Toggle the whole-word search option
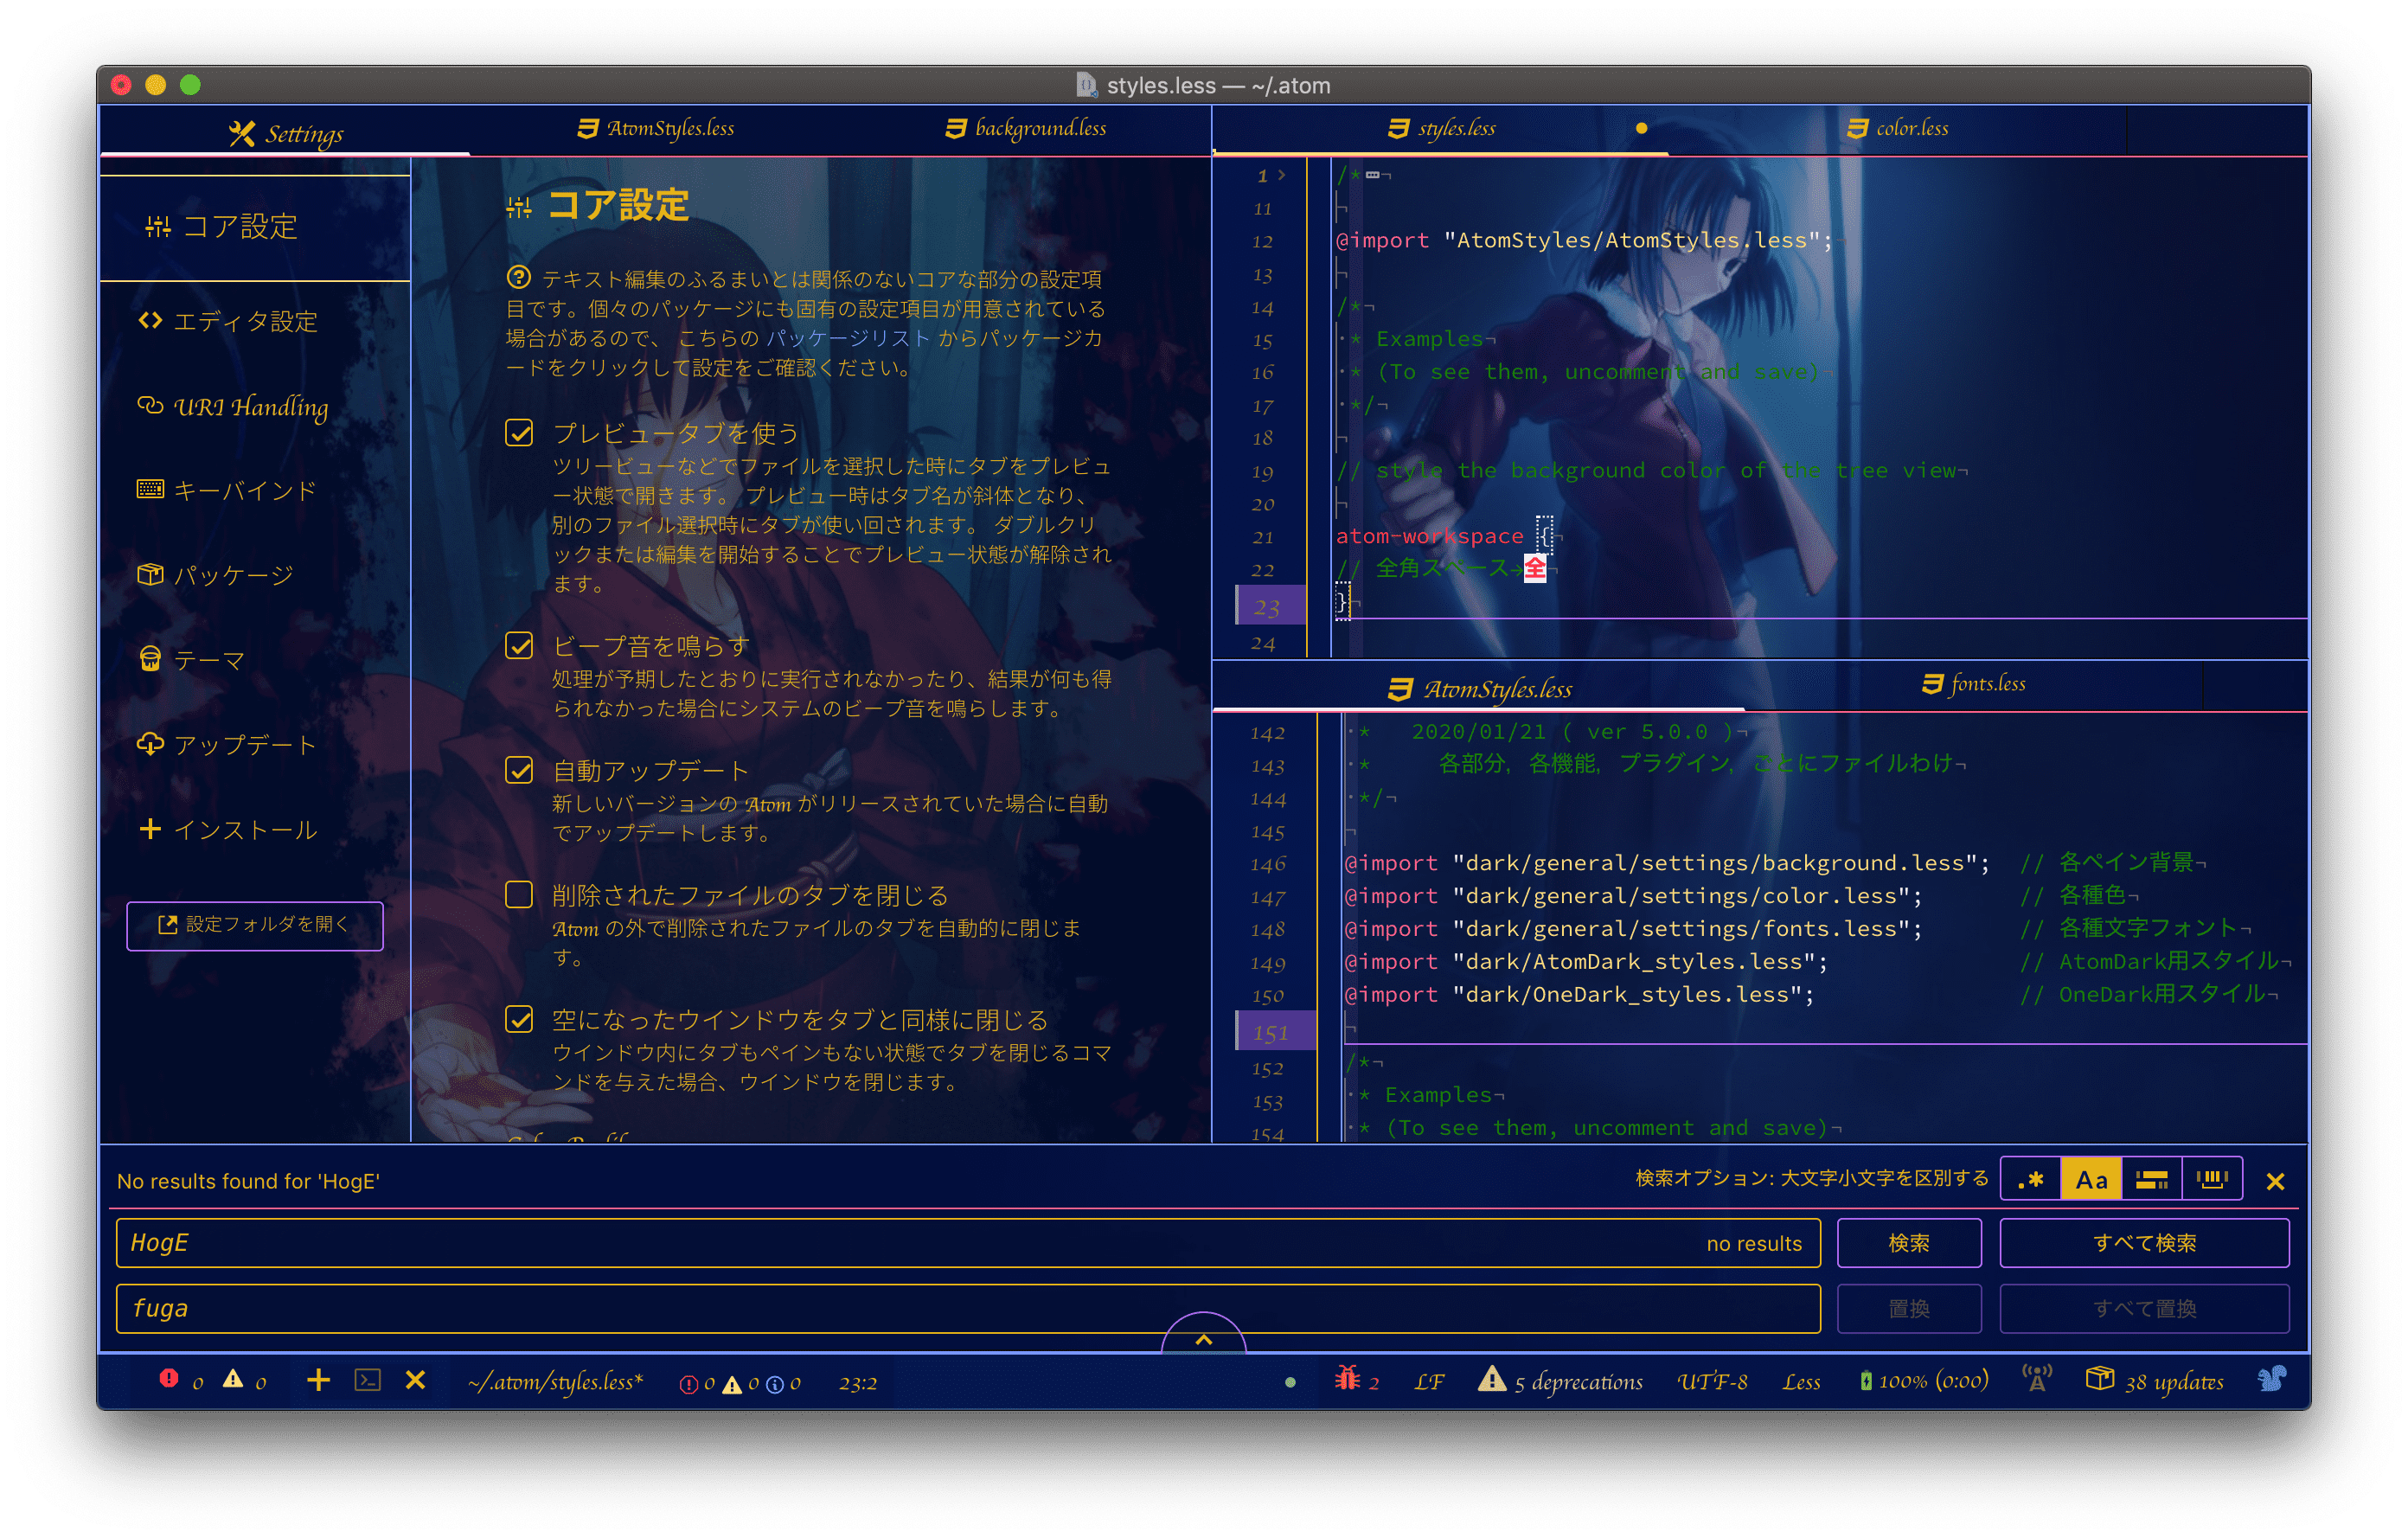2408x1538 pixels. pos(2212,1181)
